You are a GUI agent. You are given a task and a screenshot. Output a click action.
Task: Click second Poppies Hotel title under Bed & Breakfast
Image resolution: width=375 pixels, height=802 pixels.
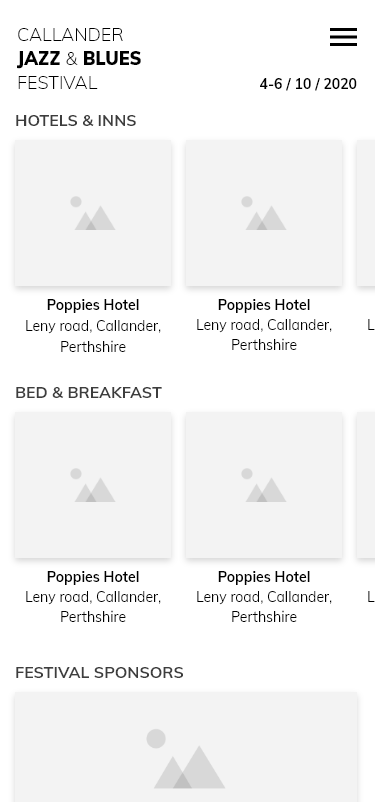click(264, 577)
